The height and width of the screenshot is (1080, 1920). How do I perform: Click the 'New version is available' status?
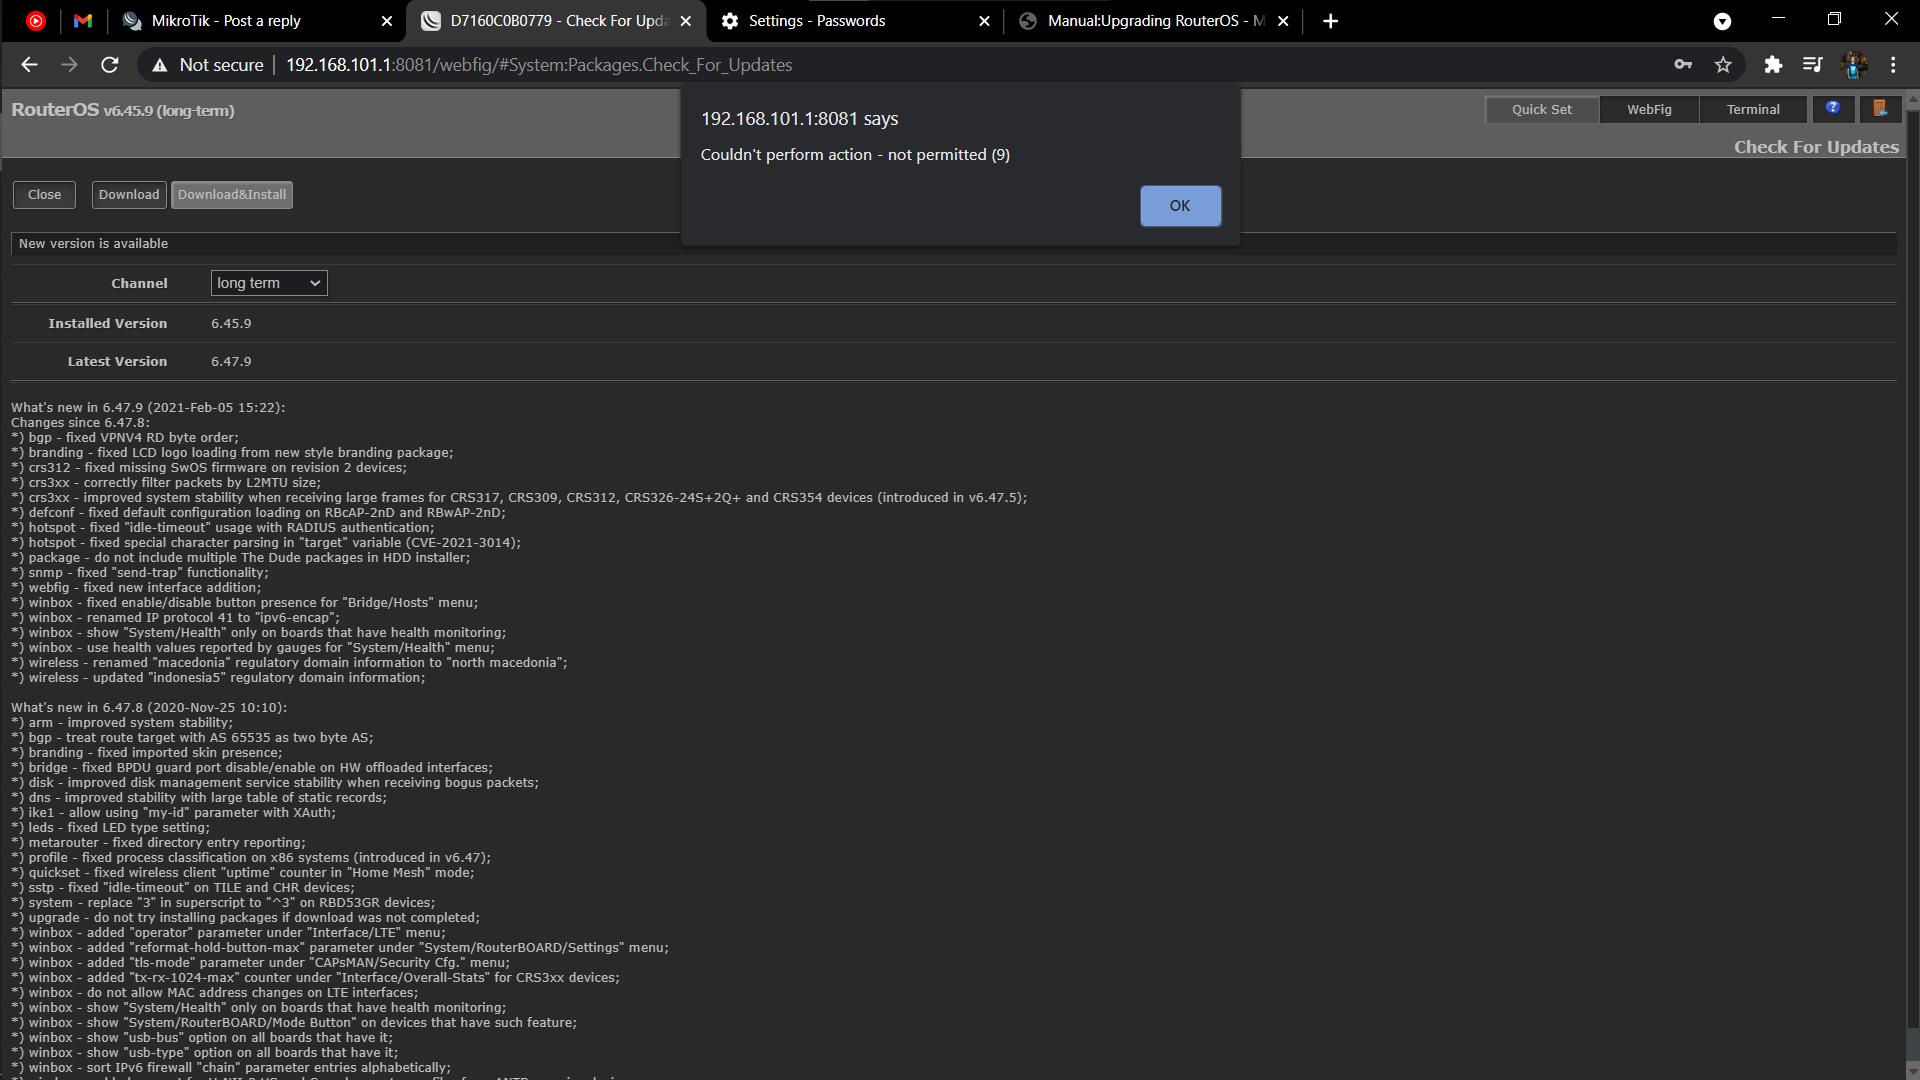[x=93, y=244]
